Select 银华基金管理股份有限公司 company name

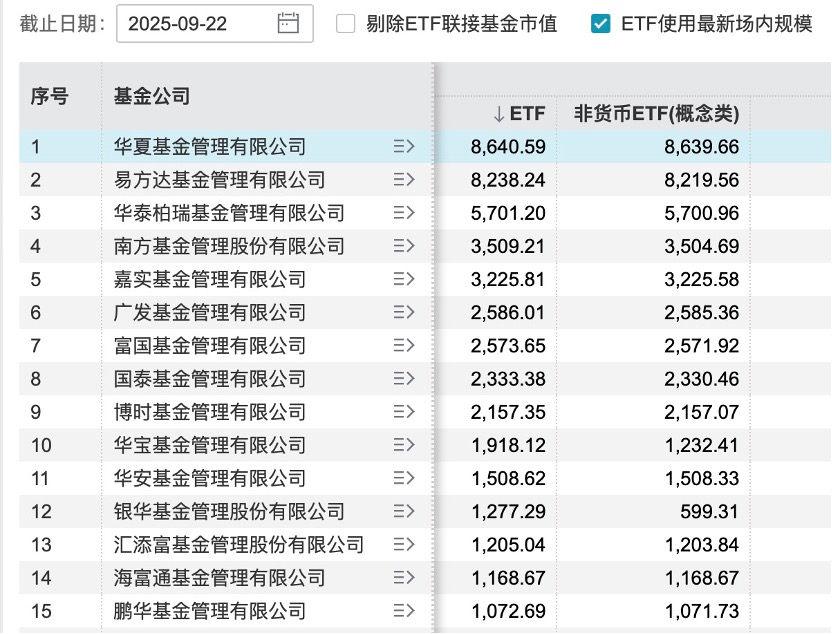[229, 511]
